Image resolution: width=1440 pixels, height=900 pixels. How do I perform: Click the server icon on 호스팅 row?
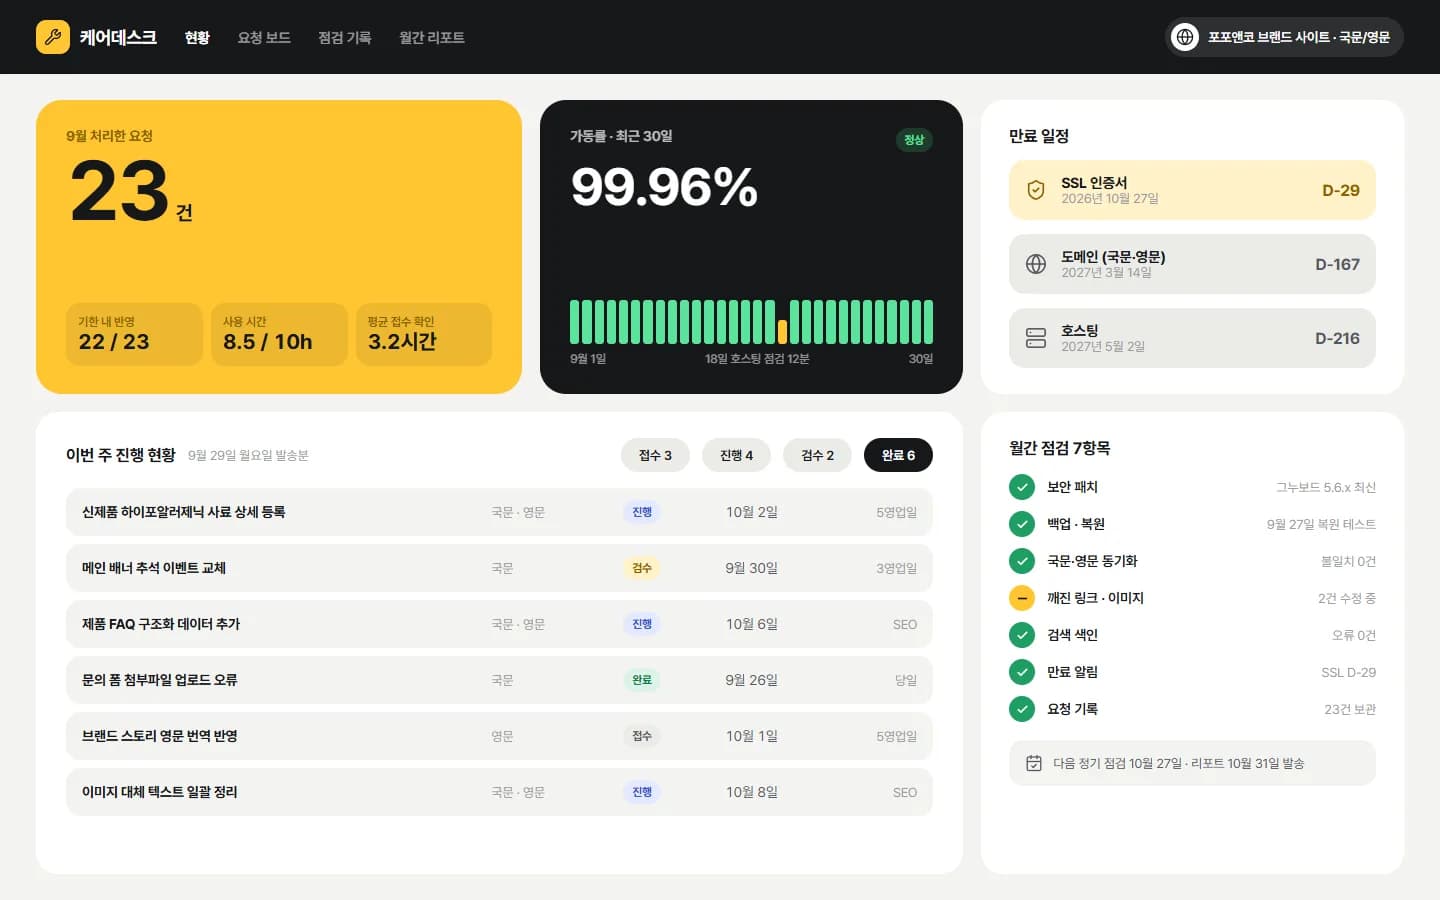coord(1036,338)
